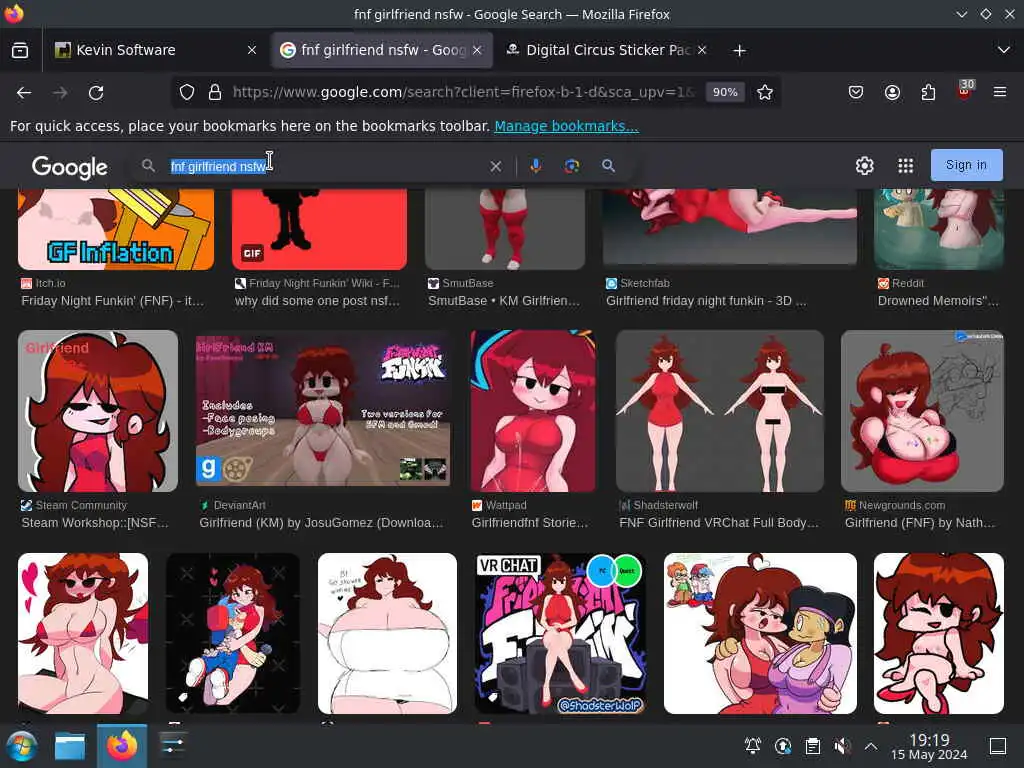Open the Google apps grid

905,166
